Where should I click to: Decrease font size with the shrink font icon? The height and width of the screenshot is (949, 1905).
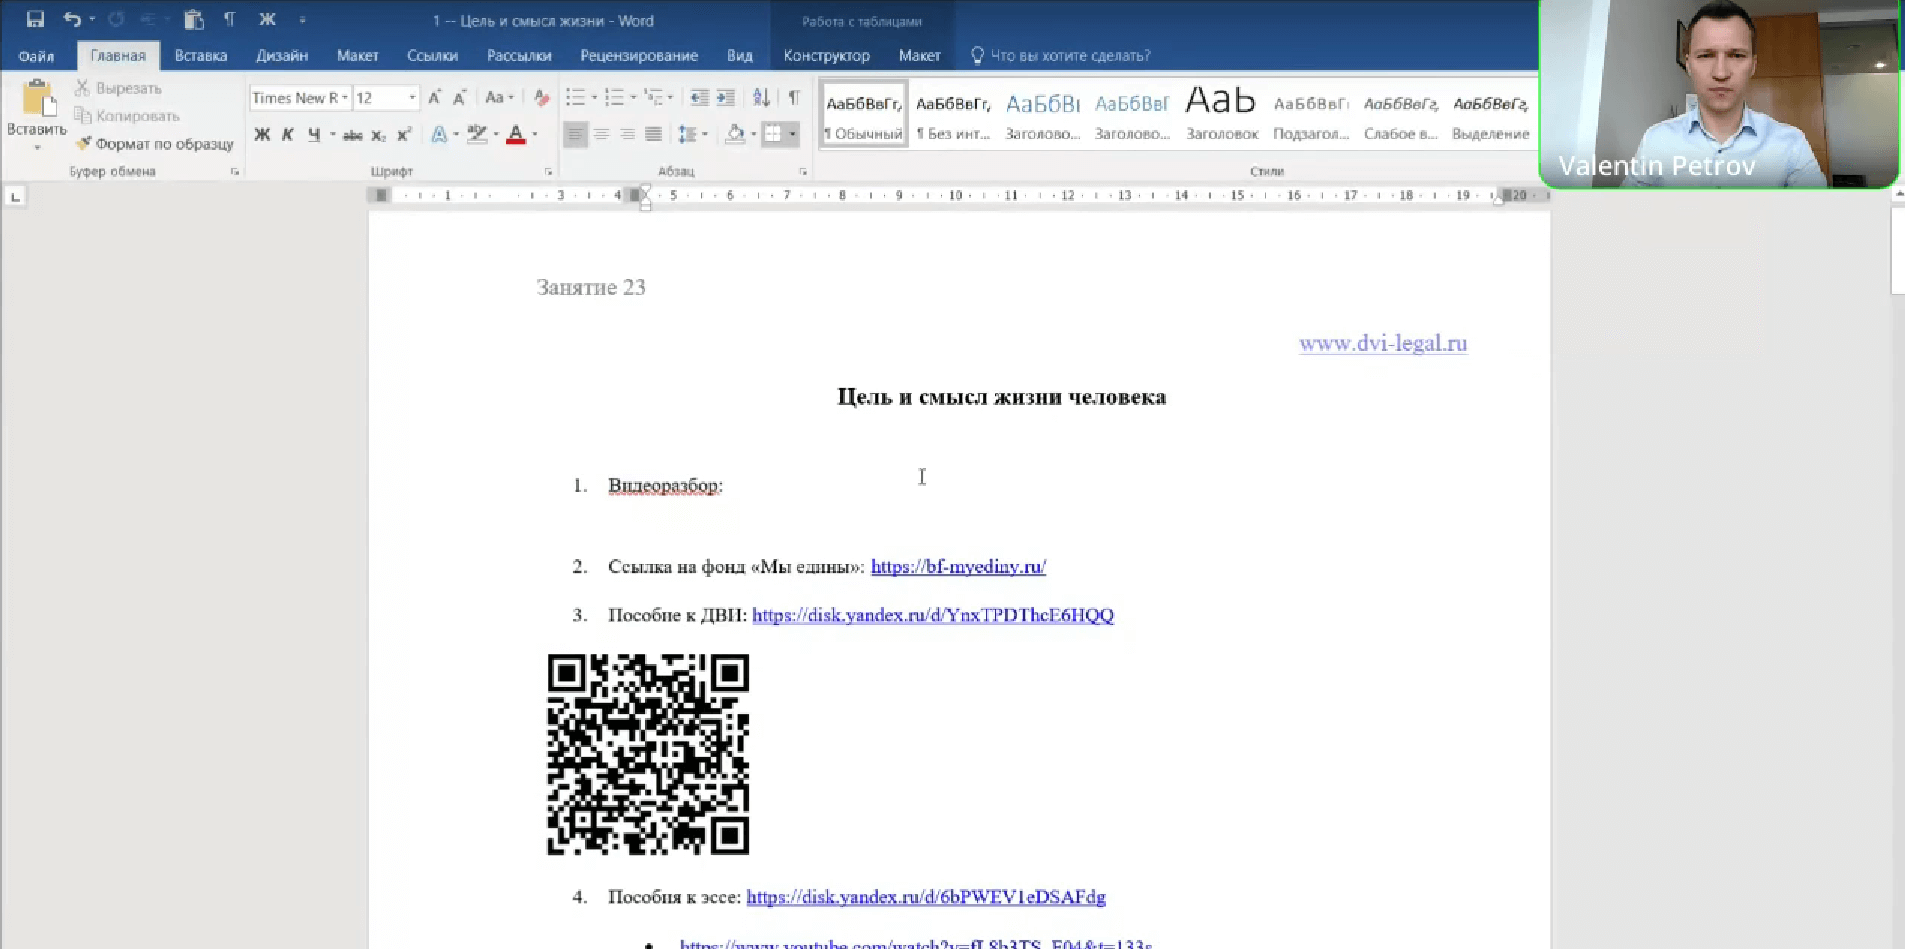tap(460, 98)
